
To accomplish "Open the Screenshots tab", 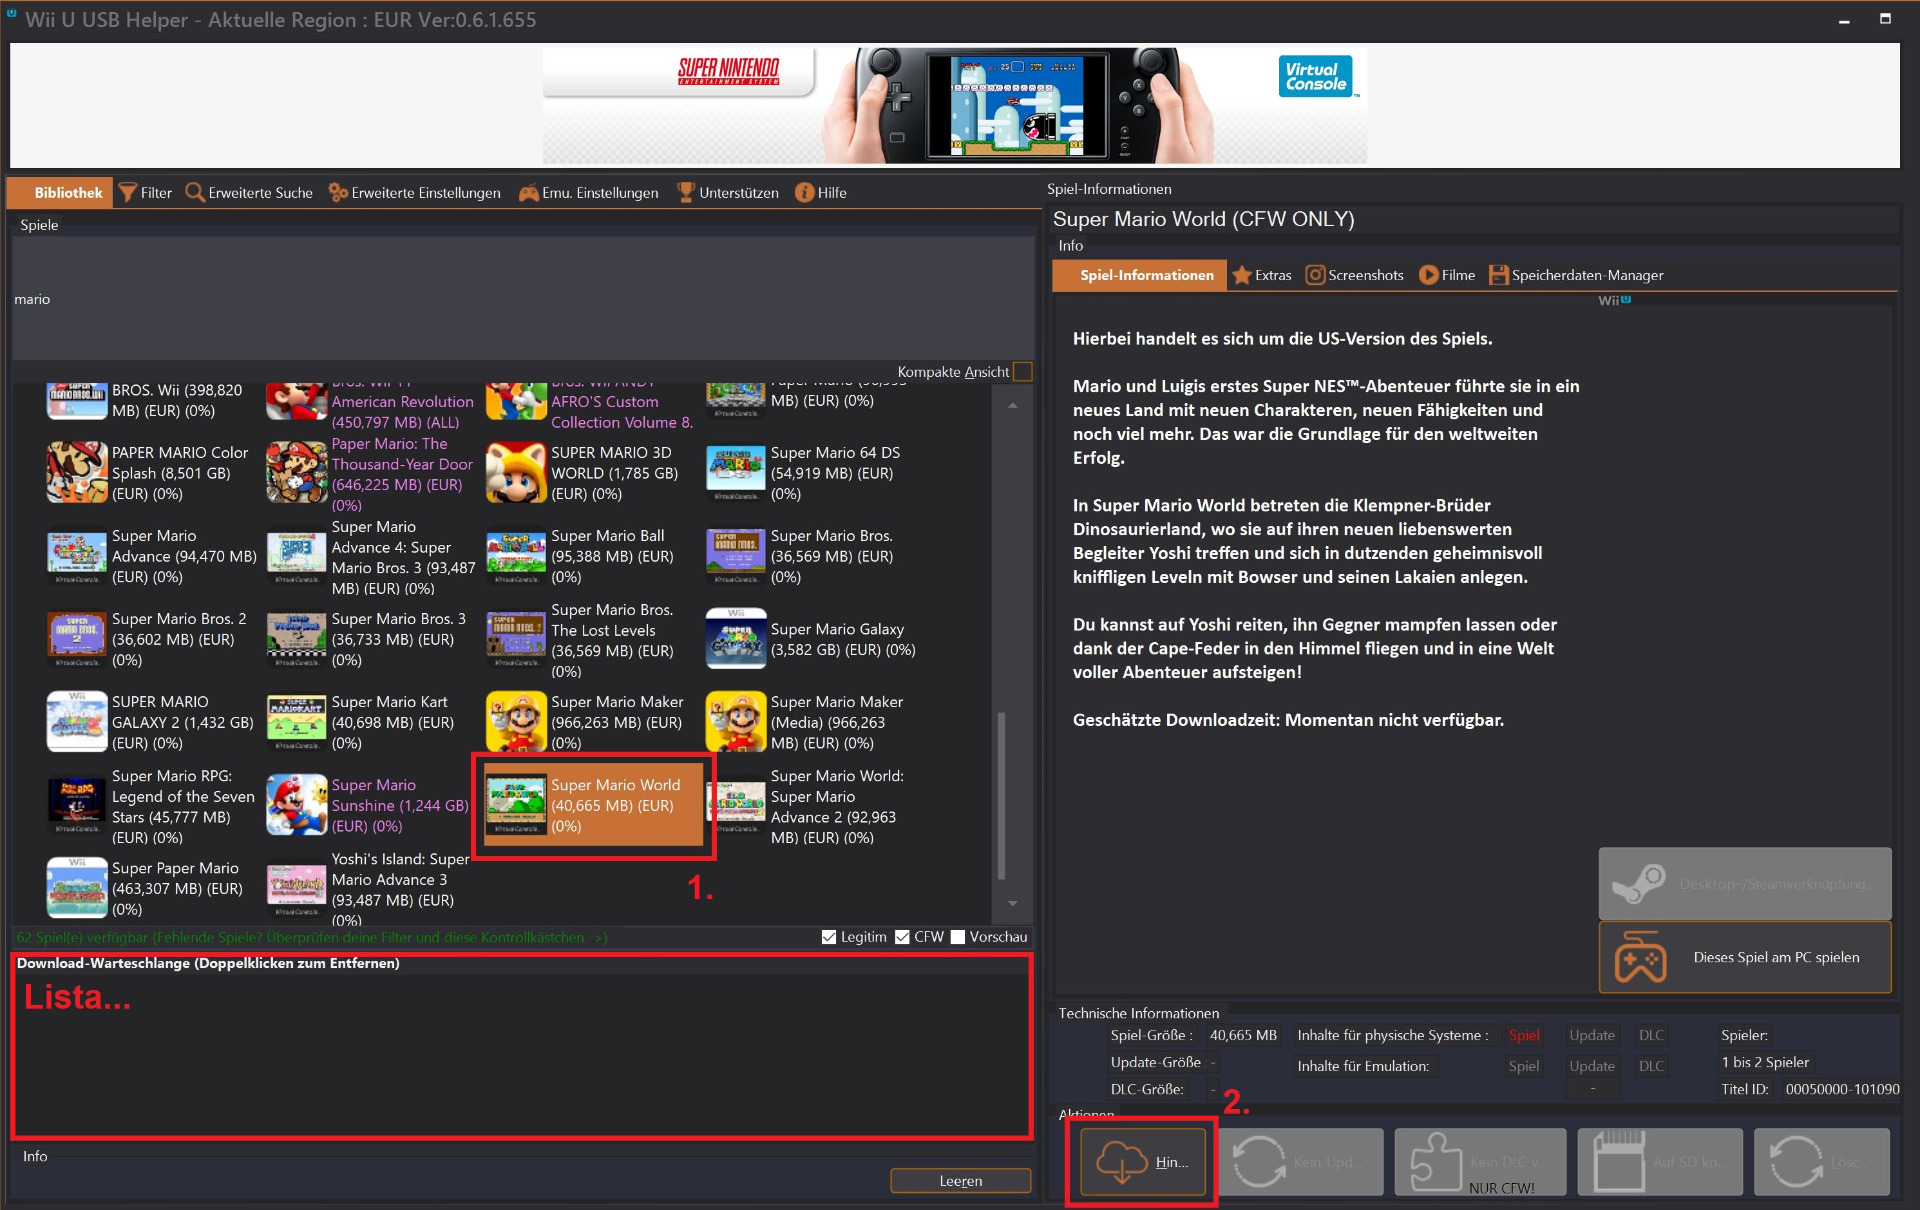I will tap(1355, 275).
